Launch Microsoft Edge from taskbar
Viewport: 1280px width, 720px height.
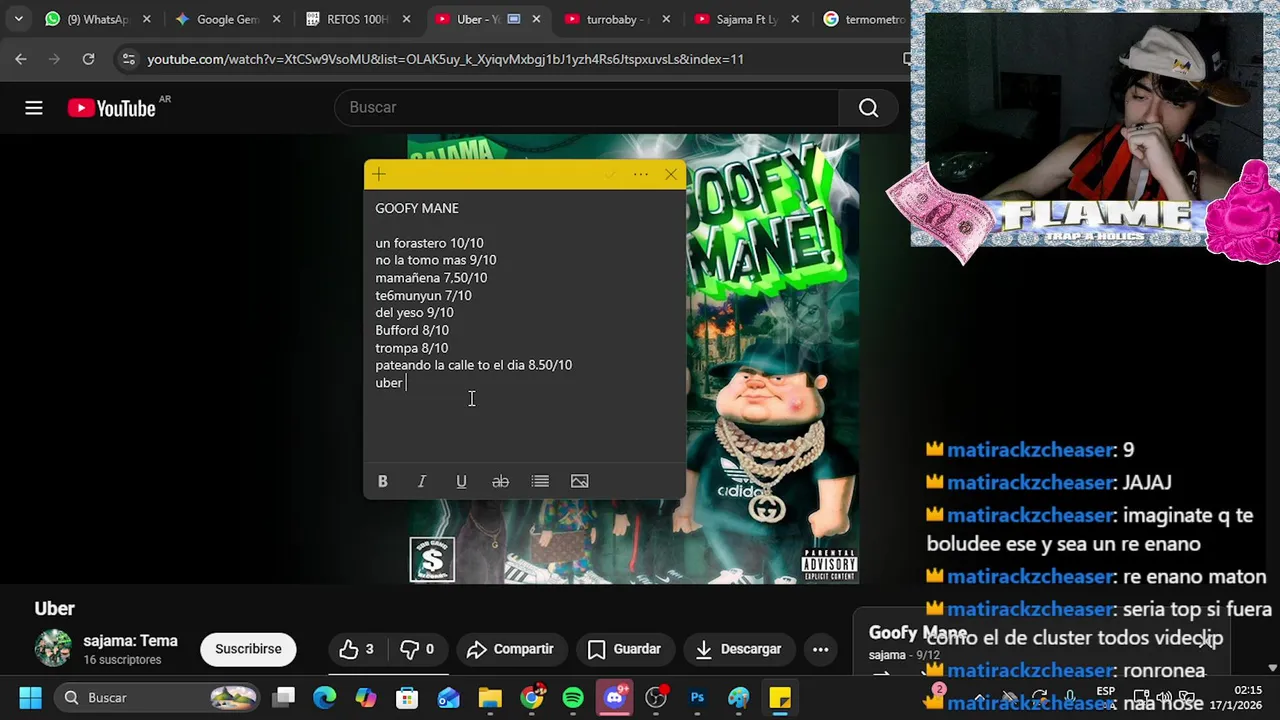[325, 697]
